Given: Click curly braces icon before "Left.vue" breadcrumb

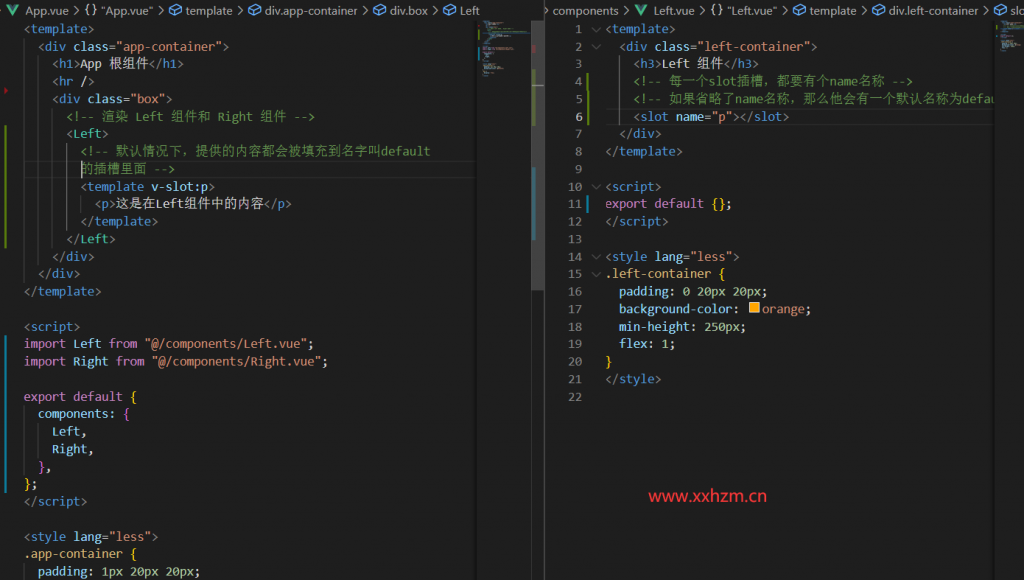Looking at the screenshot, I should 718,10.
